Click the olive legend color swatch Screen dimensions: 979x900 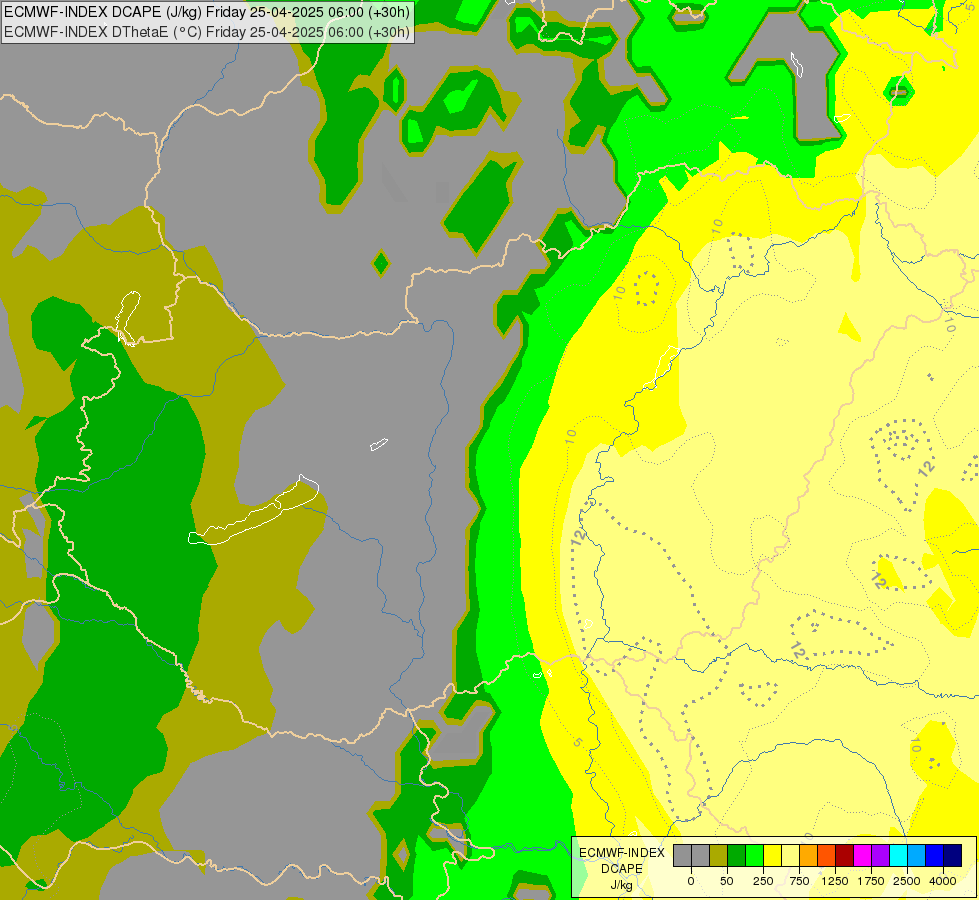[x=719, y=856]
